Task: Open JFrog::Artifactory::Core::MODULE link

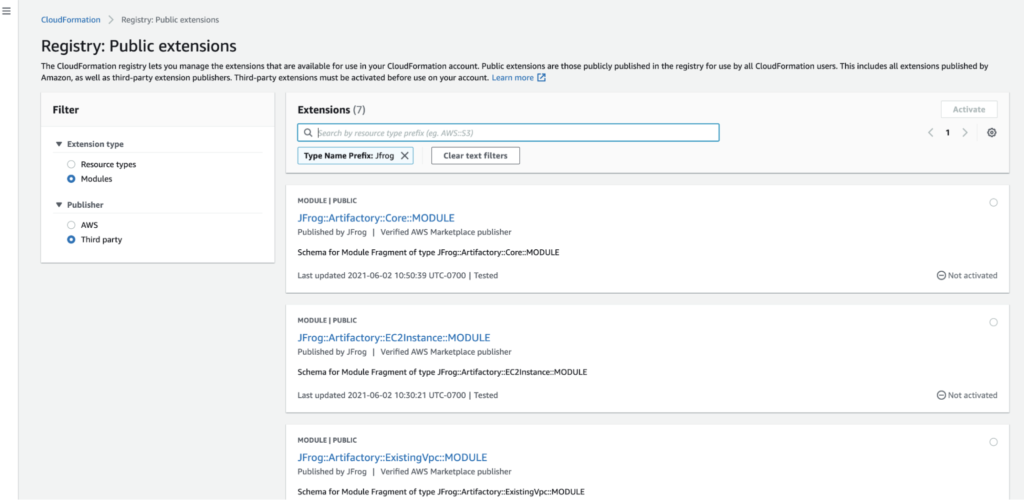Action: point(376,217)
